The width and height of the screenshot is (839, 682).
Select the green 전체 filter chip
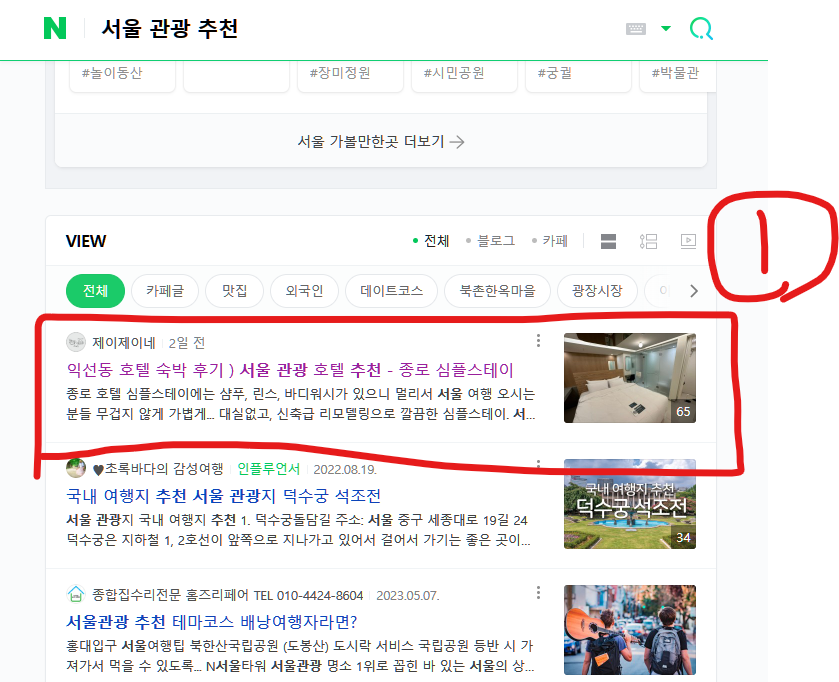click(x=95, y=291)
